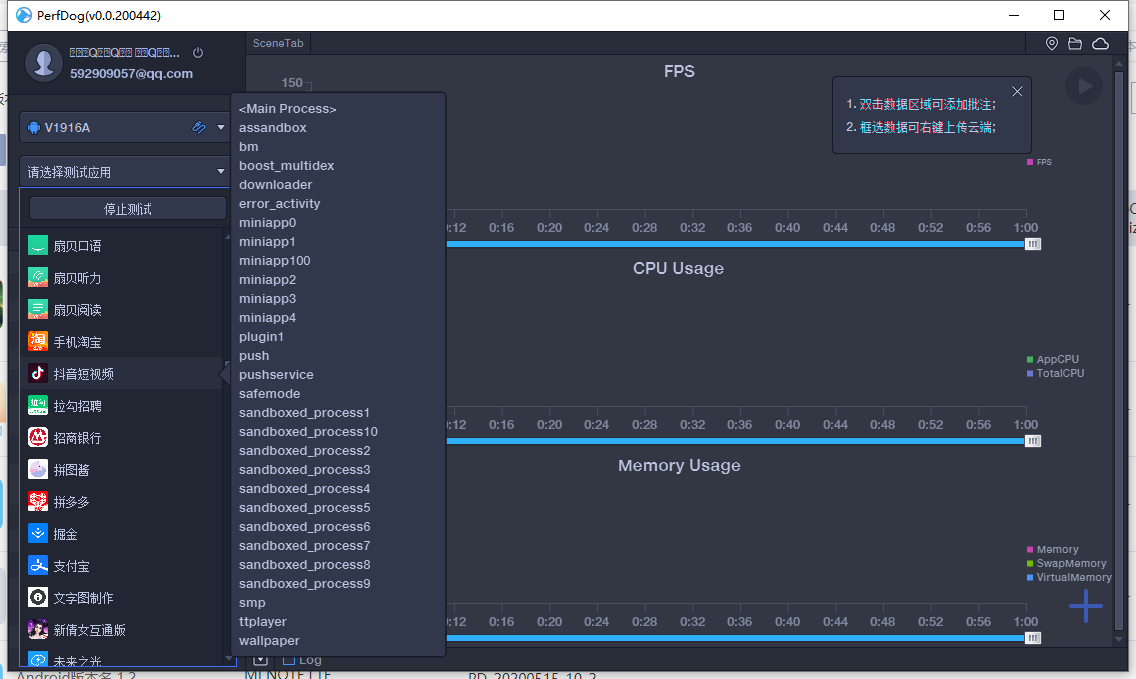
Task: Toggle the FPS legend series
Action: click(1039, 162)
